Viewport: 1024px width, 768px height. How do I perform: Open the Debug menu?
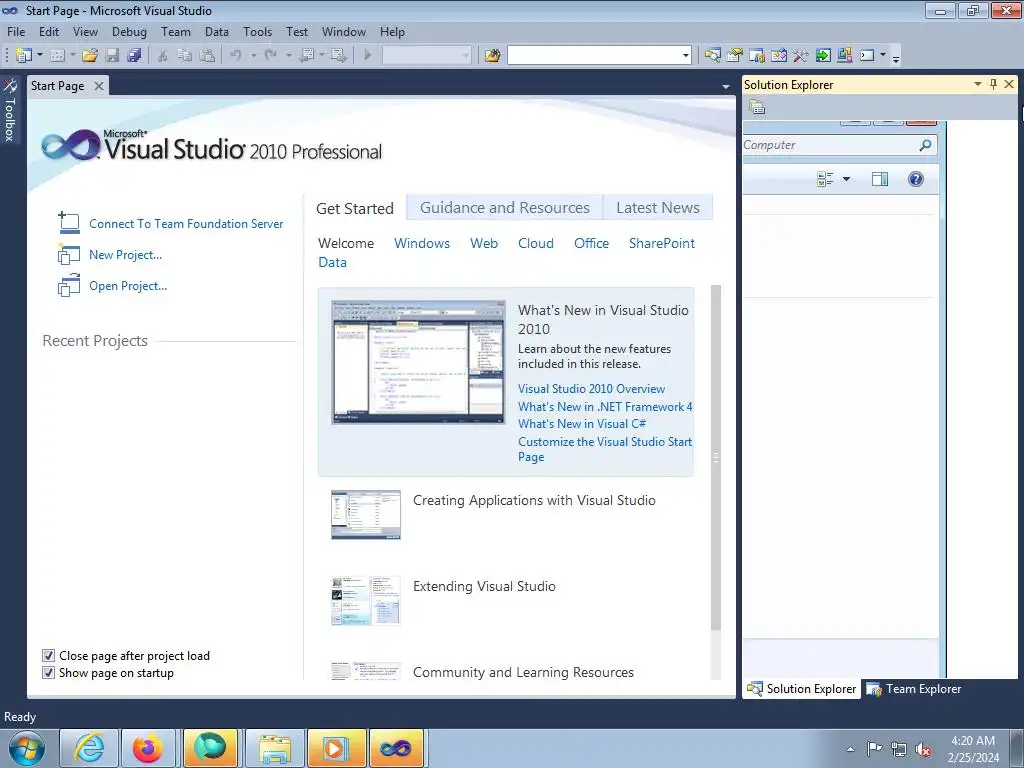tap(129, 31)
